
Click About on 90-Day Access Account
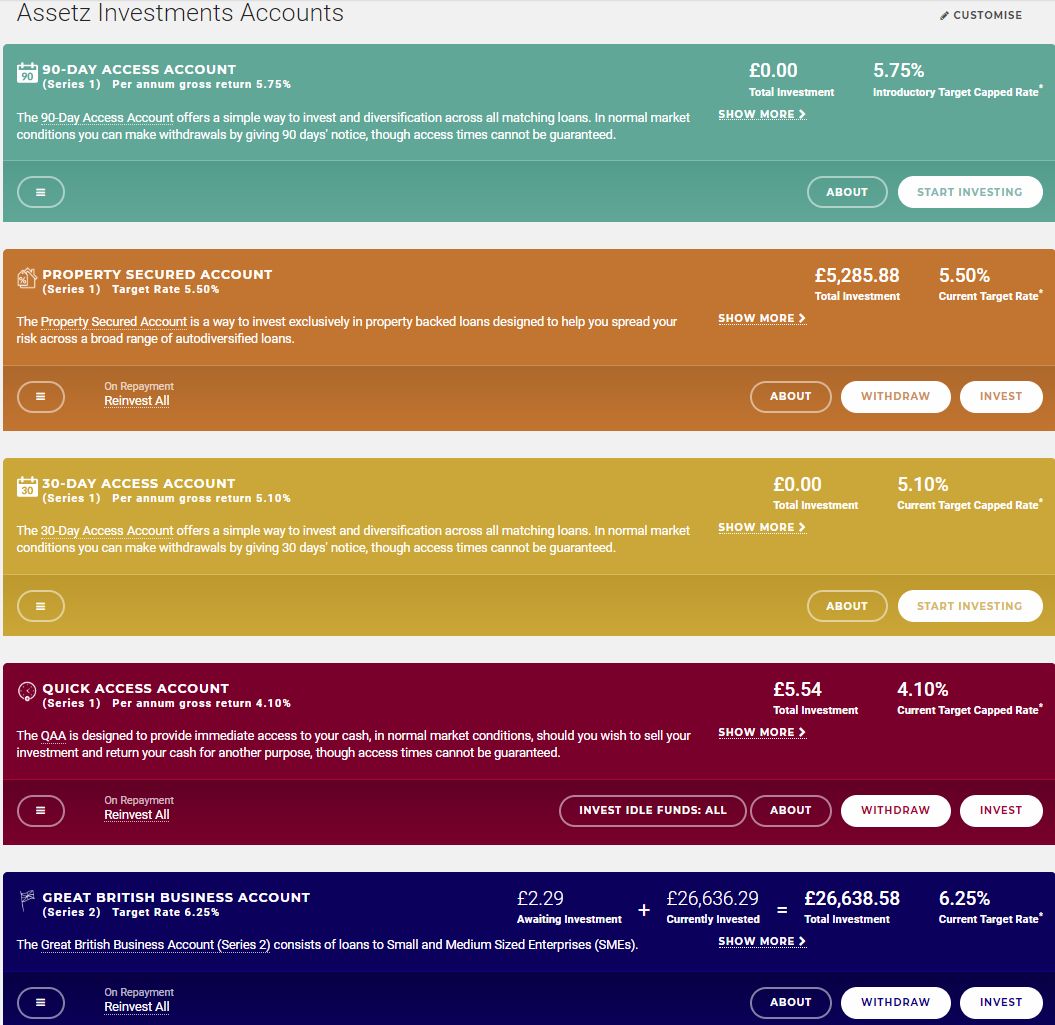click(847, 192)
